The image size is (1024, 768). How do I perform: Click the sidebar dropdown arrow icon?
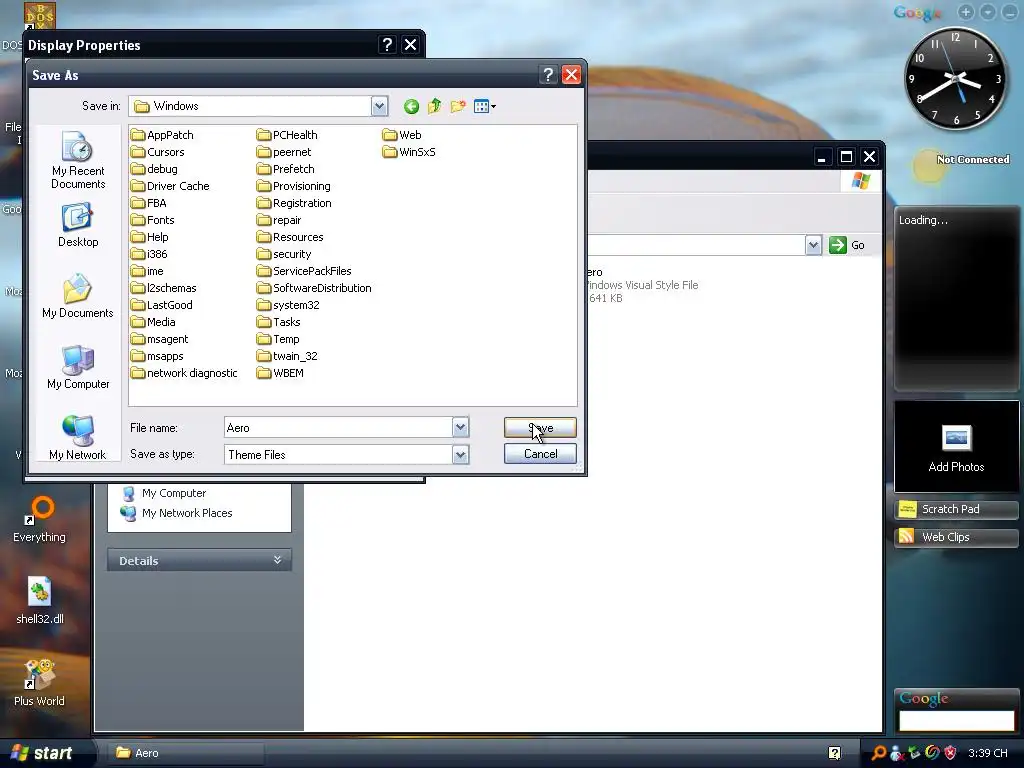point(988,12)
